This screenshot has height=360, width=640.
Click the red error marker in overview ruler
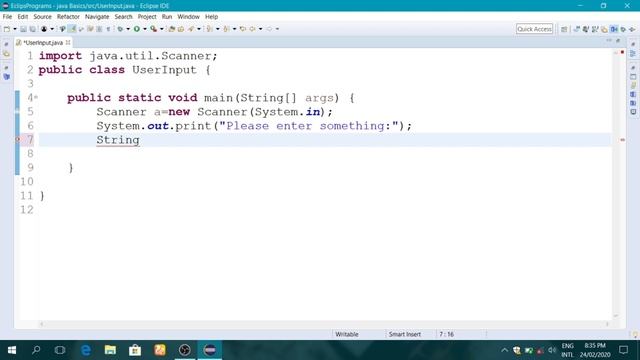pos(622,140)
